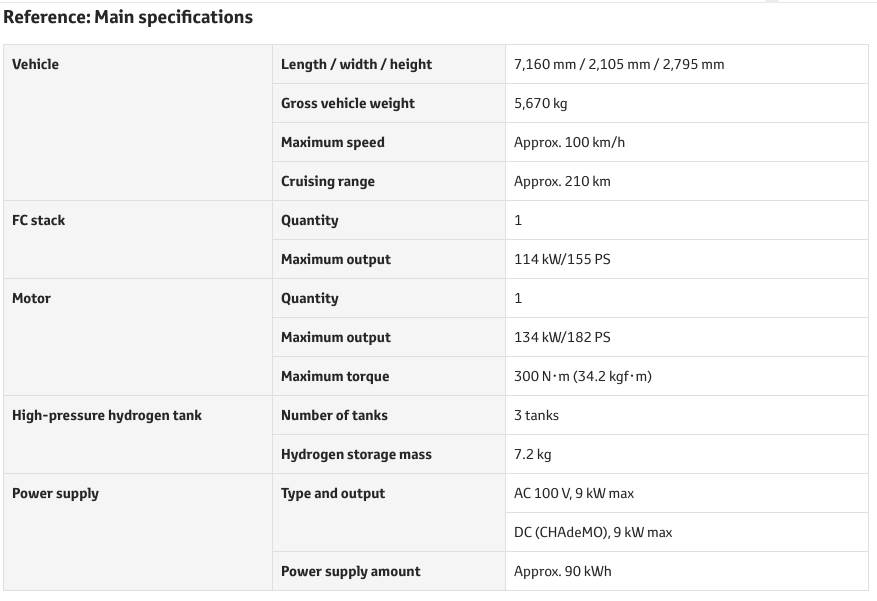Click the "Approx. 100 km/h" speed value
This screenshot has height=601, width=877.
click(x=569, y=142)
